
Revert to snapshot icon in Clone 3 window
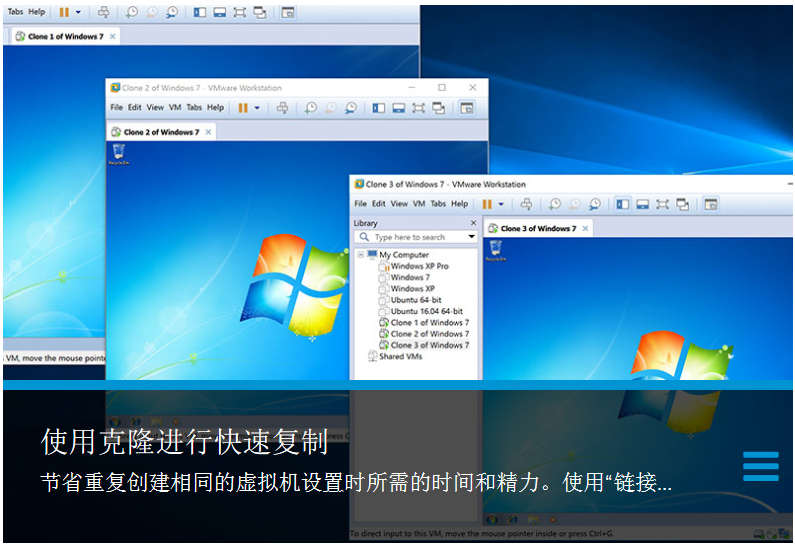(575, 204)
